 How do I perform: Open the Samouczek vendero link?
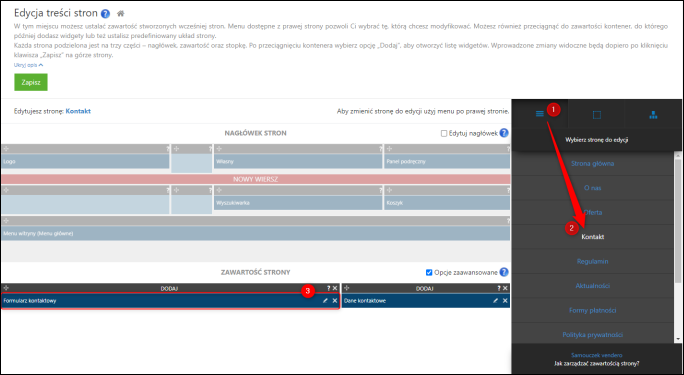(x=596, y=355)
